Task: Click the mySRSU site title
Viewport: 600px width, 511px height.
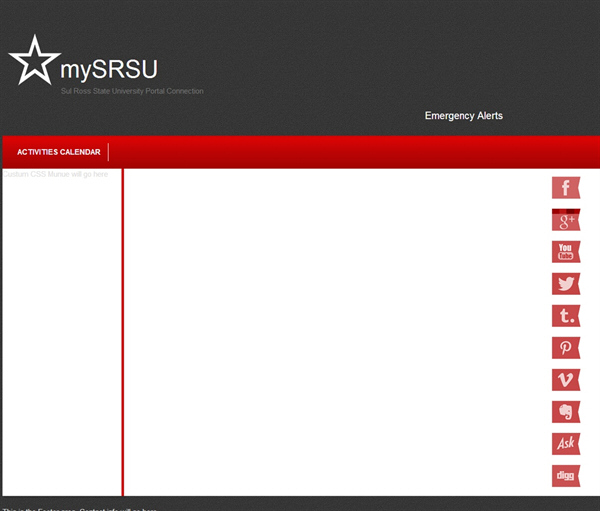Action: click(x=109, y=70)
